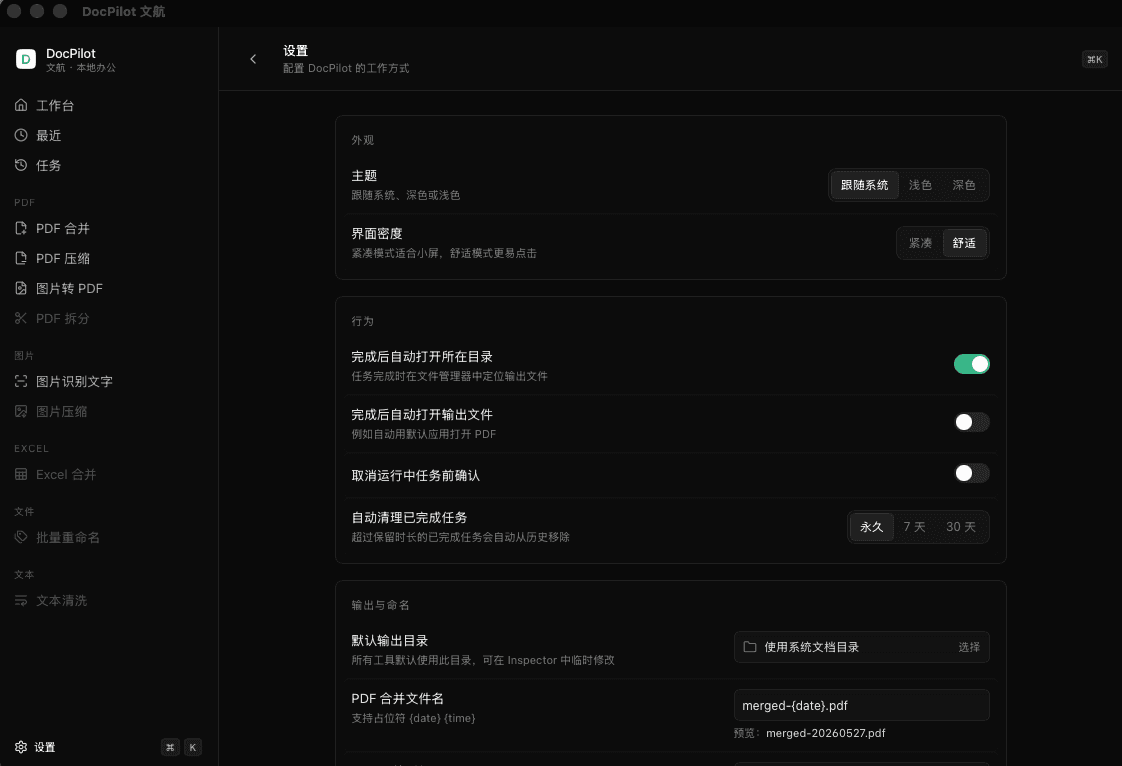Toggle 取消运行中任务前确认 switch
The width and height of the screenshot is (1122, 766).
[x=972, y=473]
